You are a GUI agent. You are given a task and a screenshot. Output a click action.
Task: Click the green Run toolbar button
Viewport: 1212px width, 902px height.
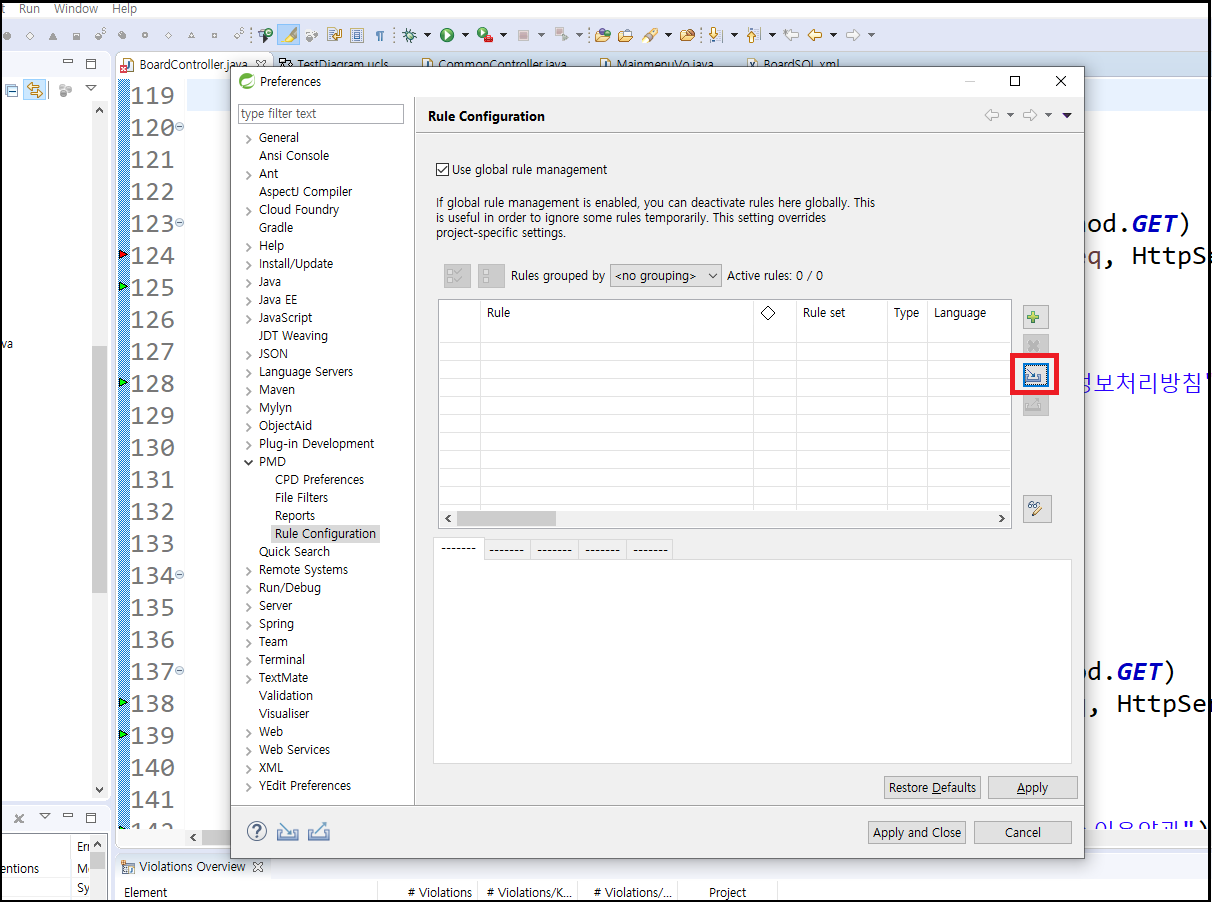pos(447,35)
